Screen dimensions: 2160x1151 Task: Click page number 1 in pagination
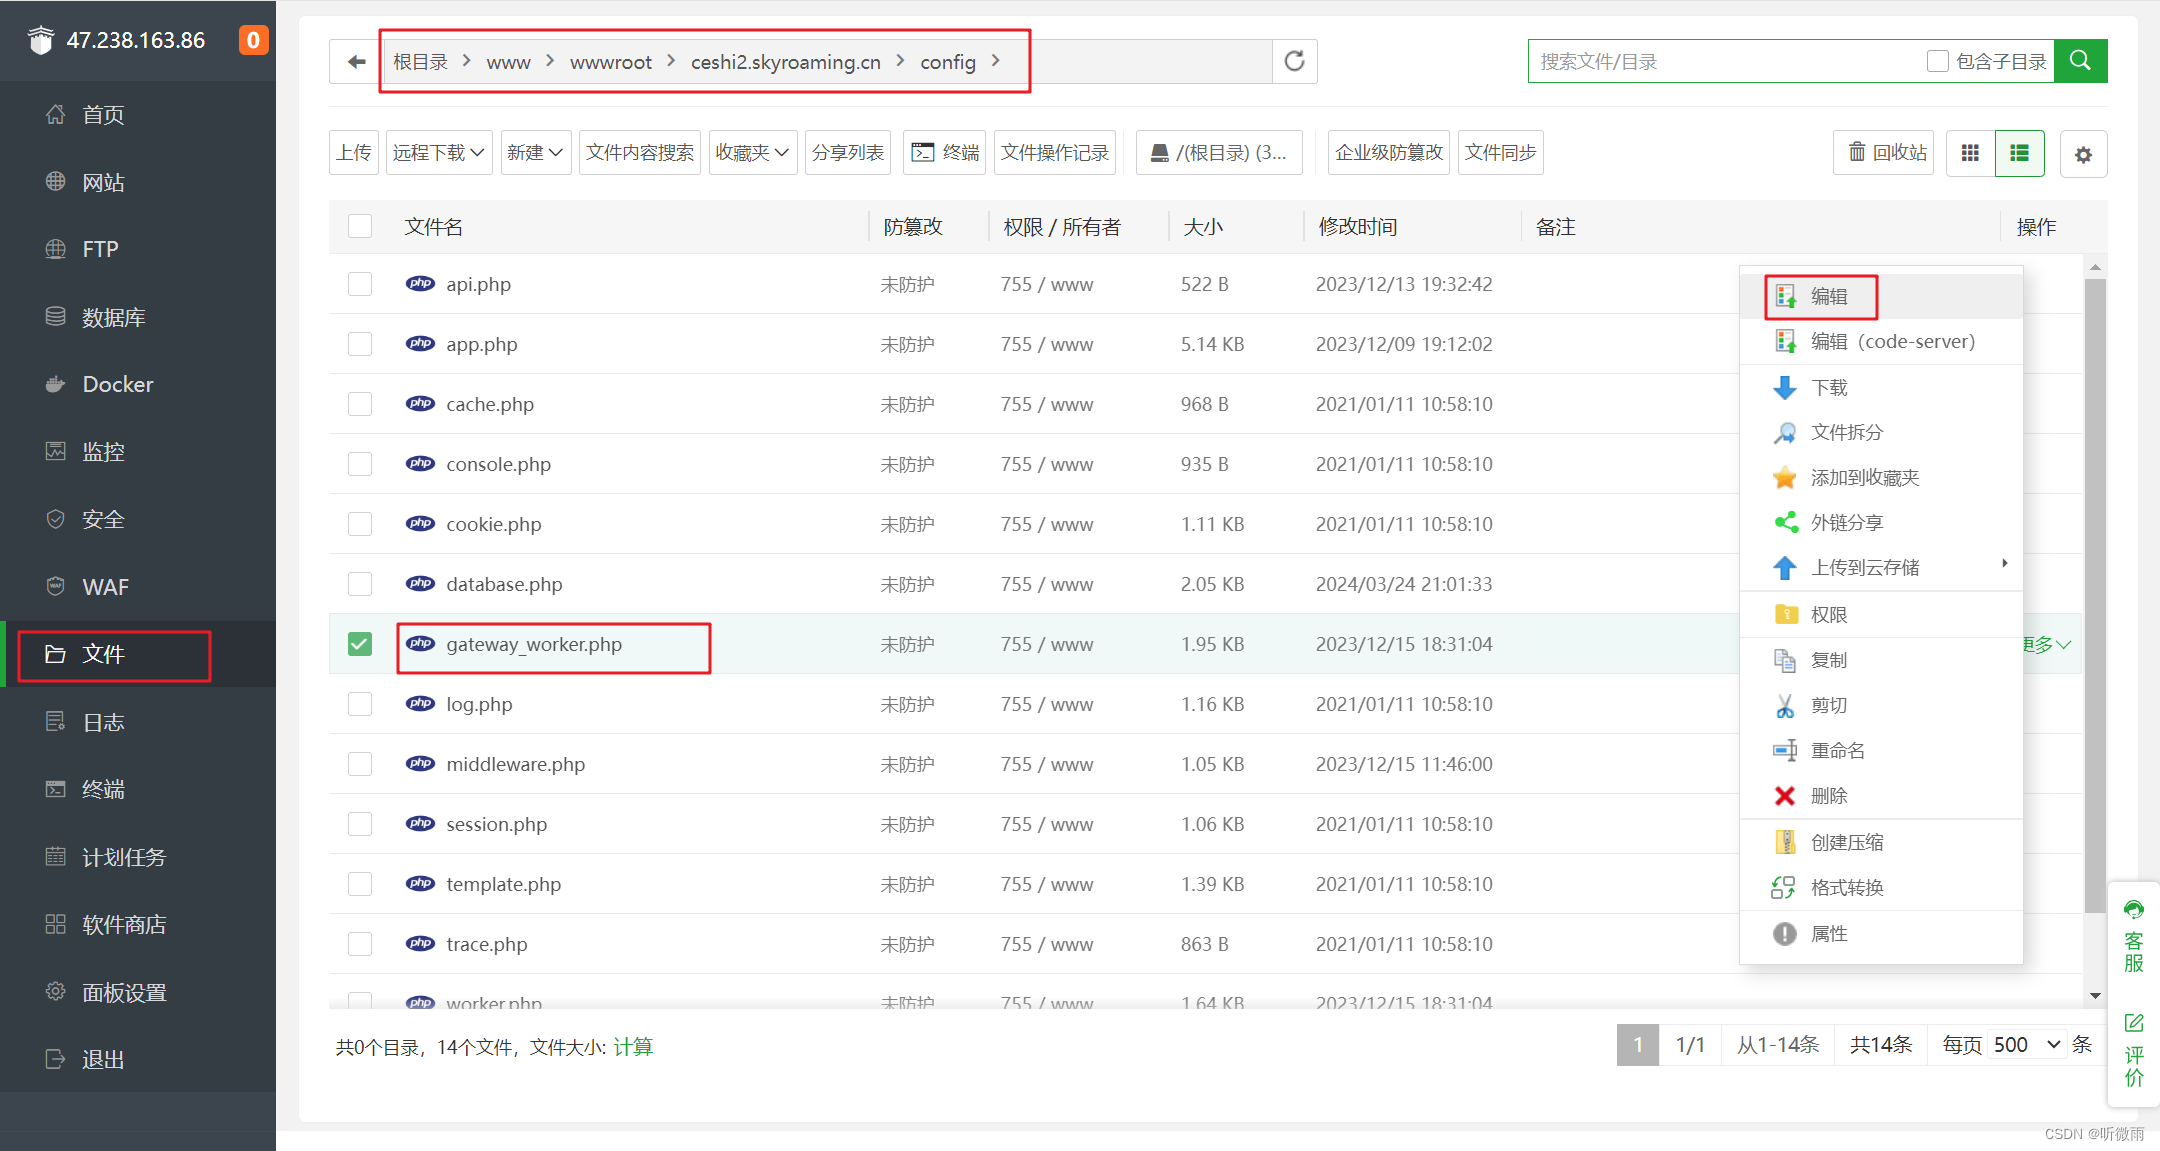1638,1045
